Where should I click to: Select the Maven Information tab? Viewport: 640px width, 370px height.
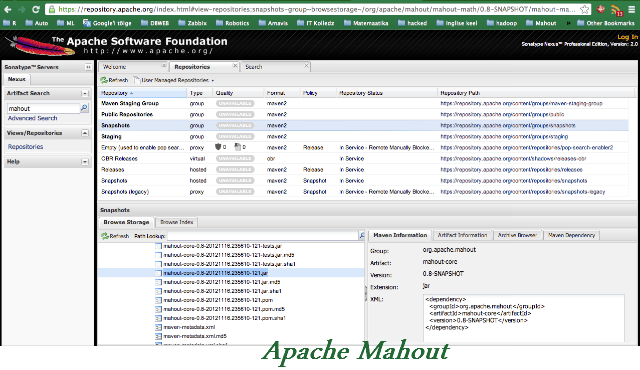400,235
